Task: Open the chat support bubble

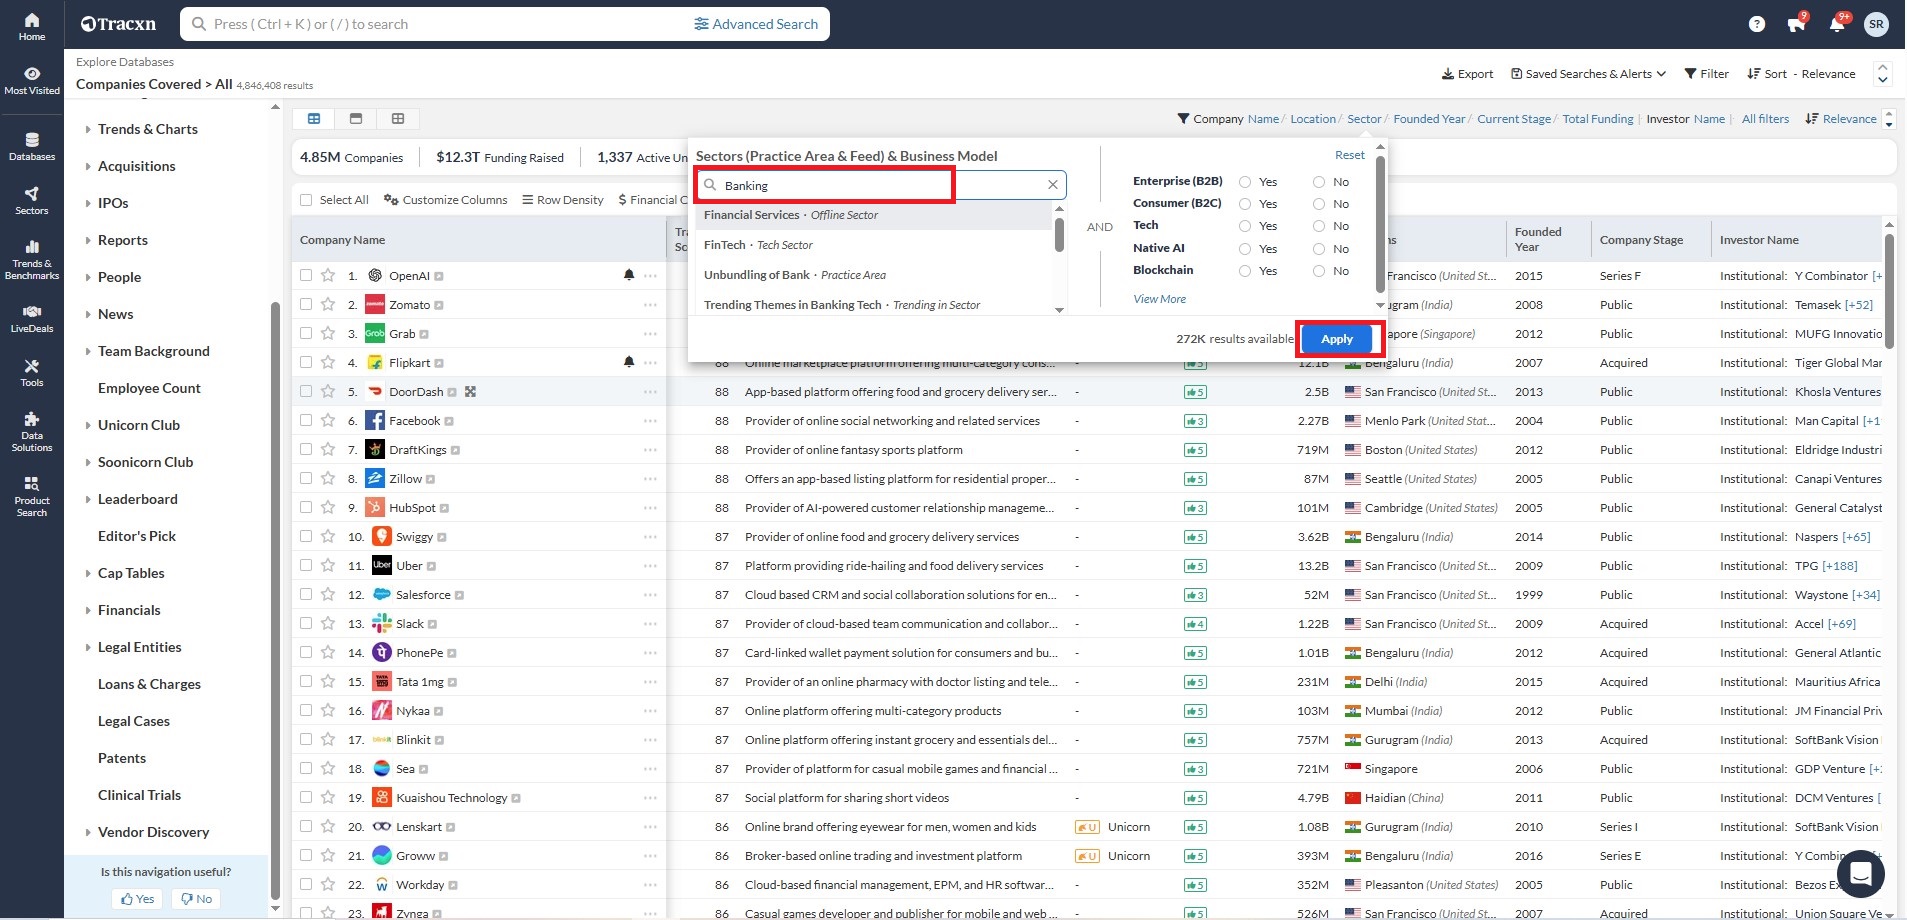Action: click(x=1860, y=873)
